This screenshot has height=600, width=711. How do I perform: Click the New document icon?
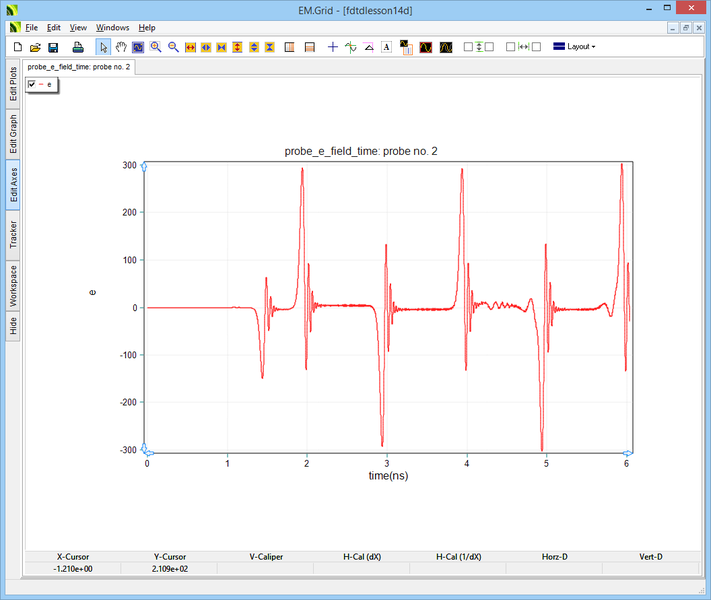[x=18, y=47]
